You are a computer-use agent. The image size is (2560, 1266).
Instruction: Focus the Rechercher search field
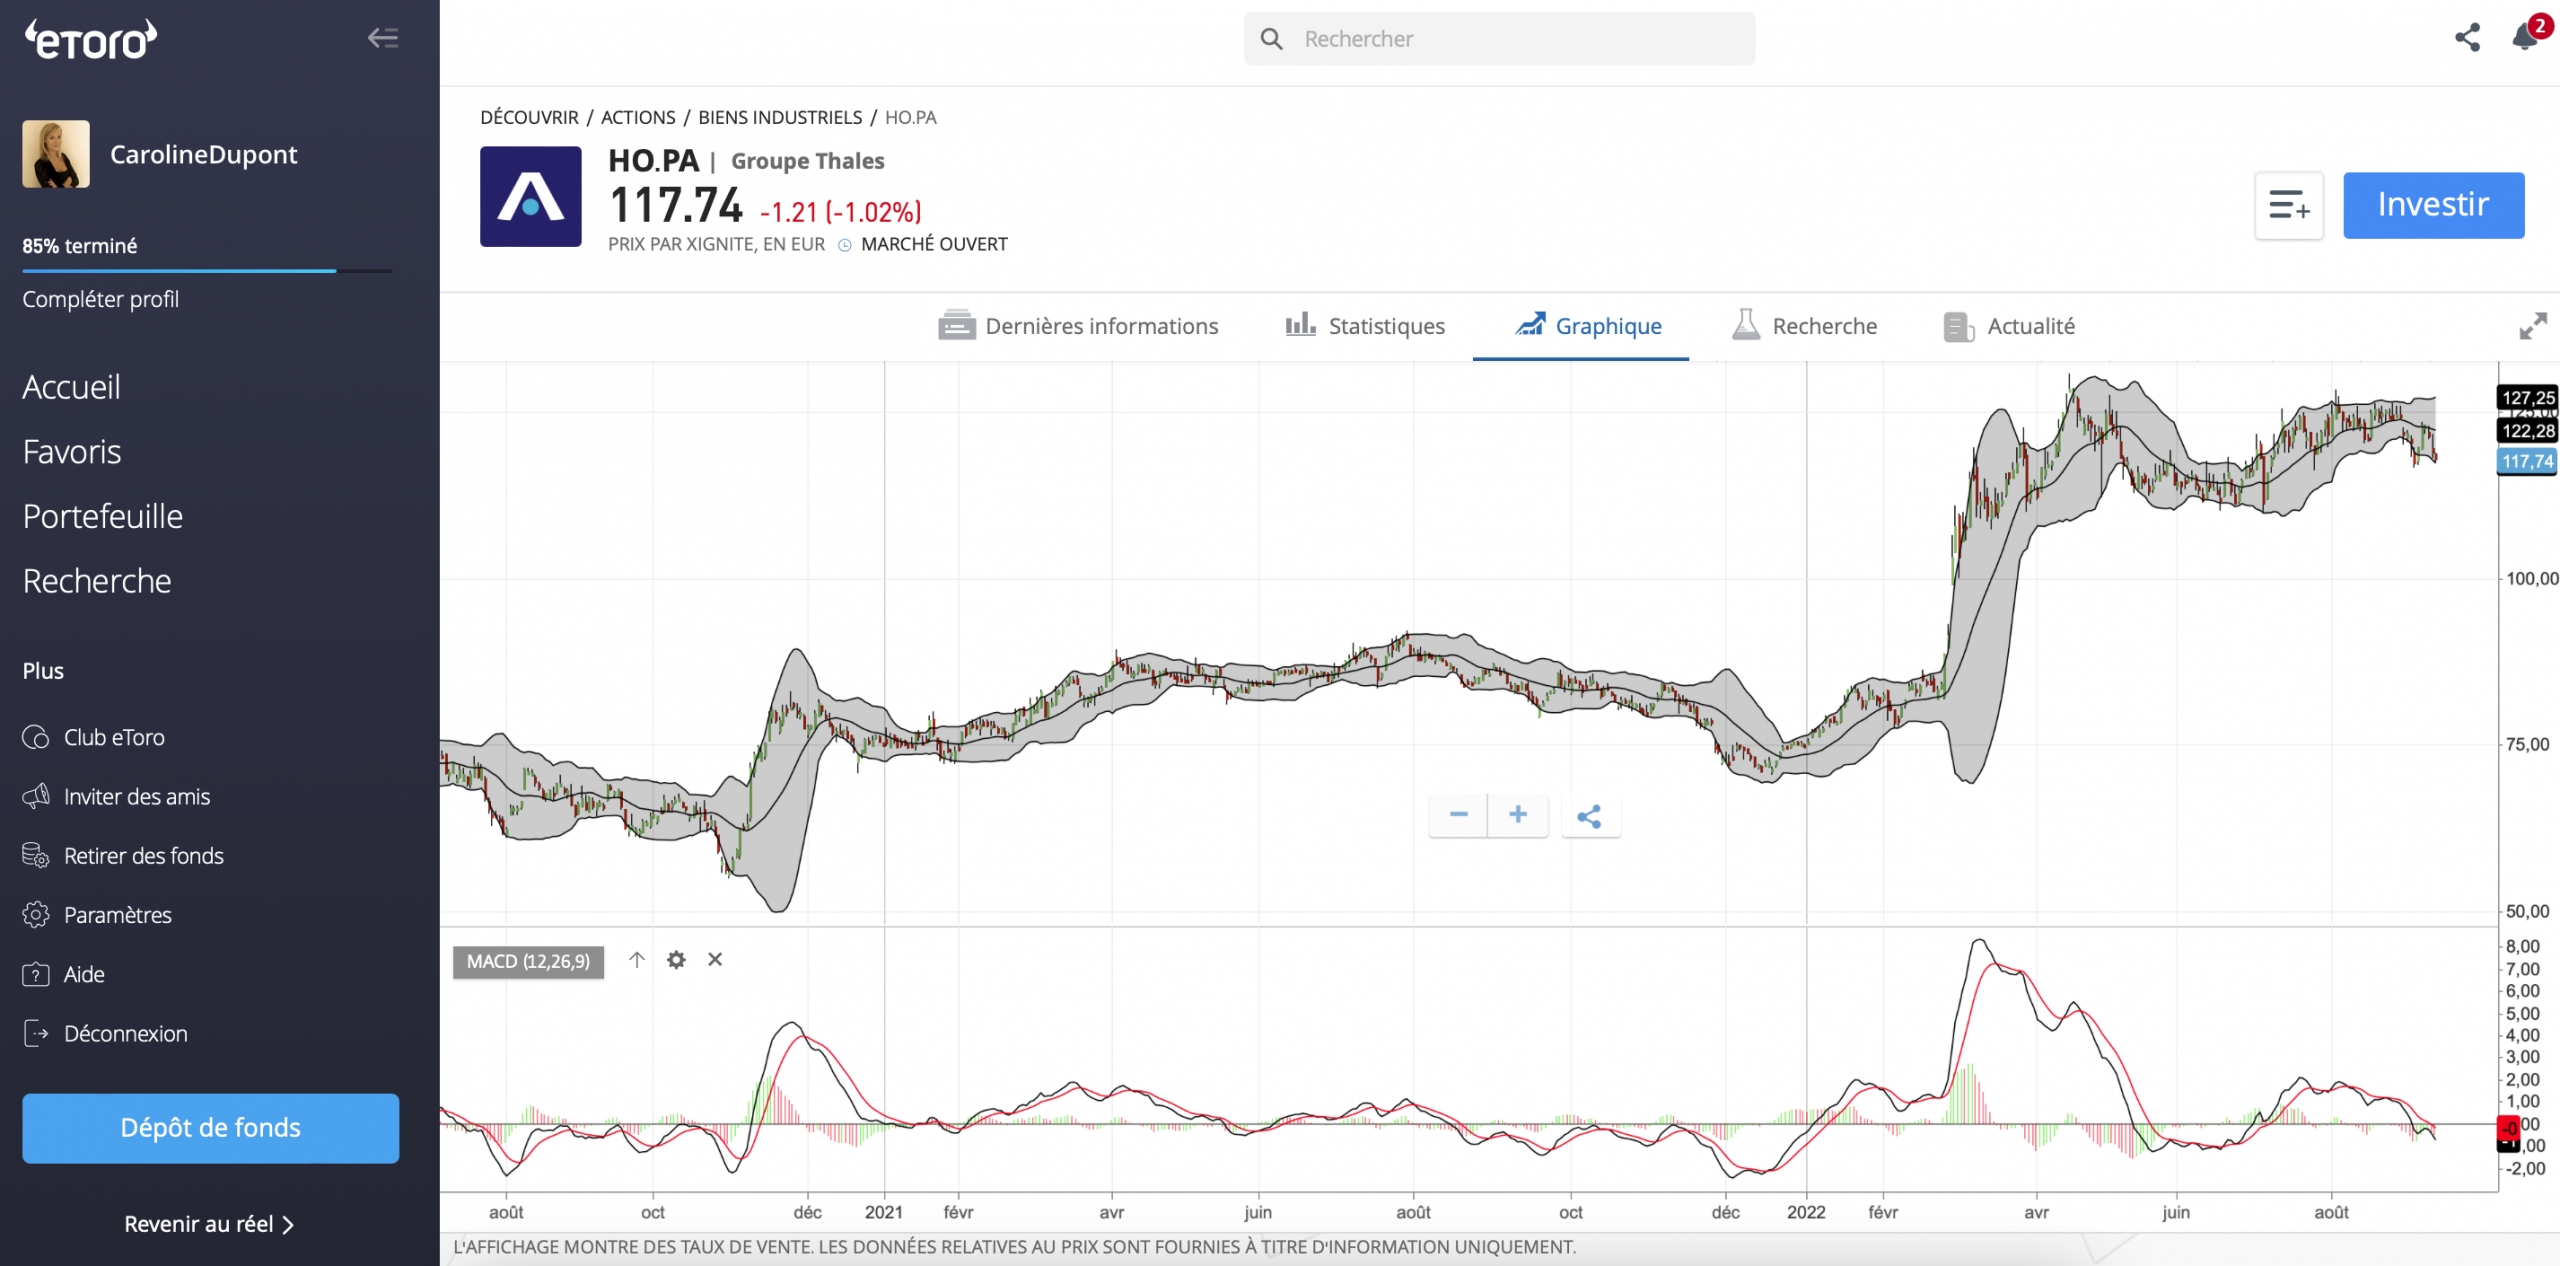pyautogui.click(x=1499, y=39)
